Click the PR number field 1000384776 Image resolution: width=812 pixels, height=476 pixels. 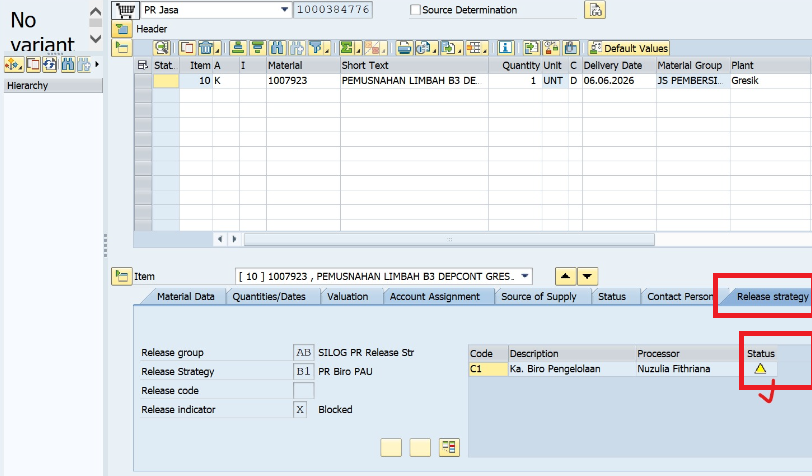[x=333, y=10]
